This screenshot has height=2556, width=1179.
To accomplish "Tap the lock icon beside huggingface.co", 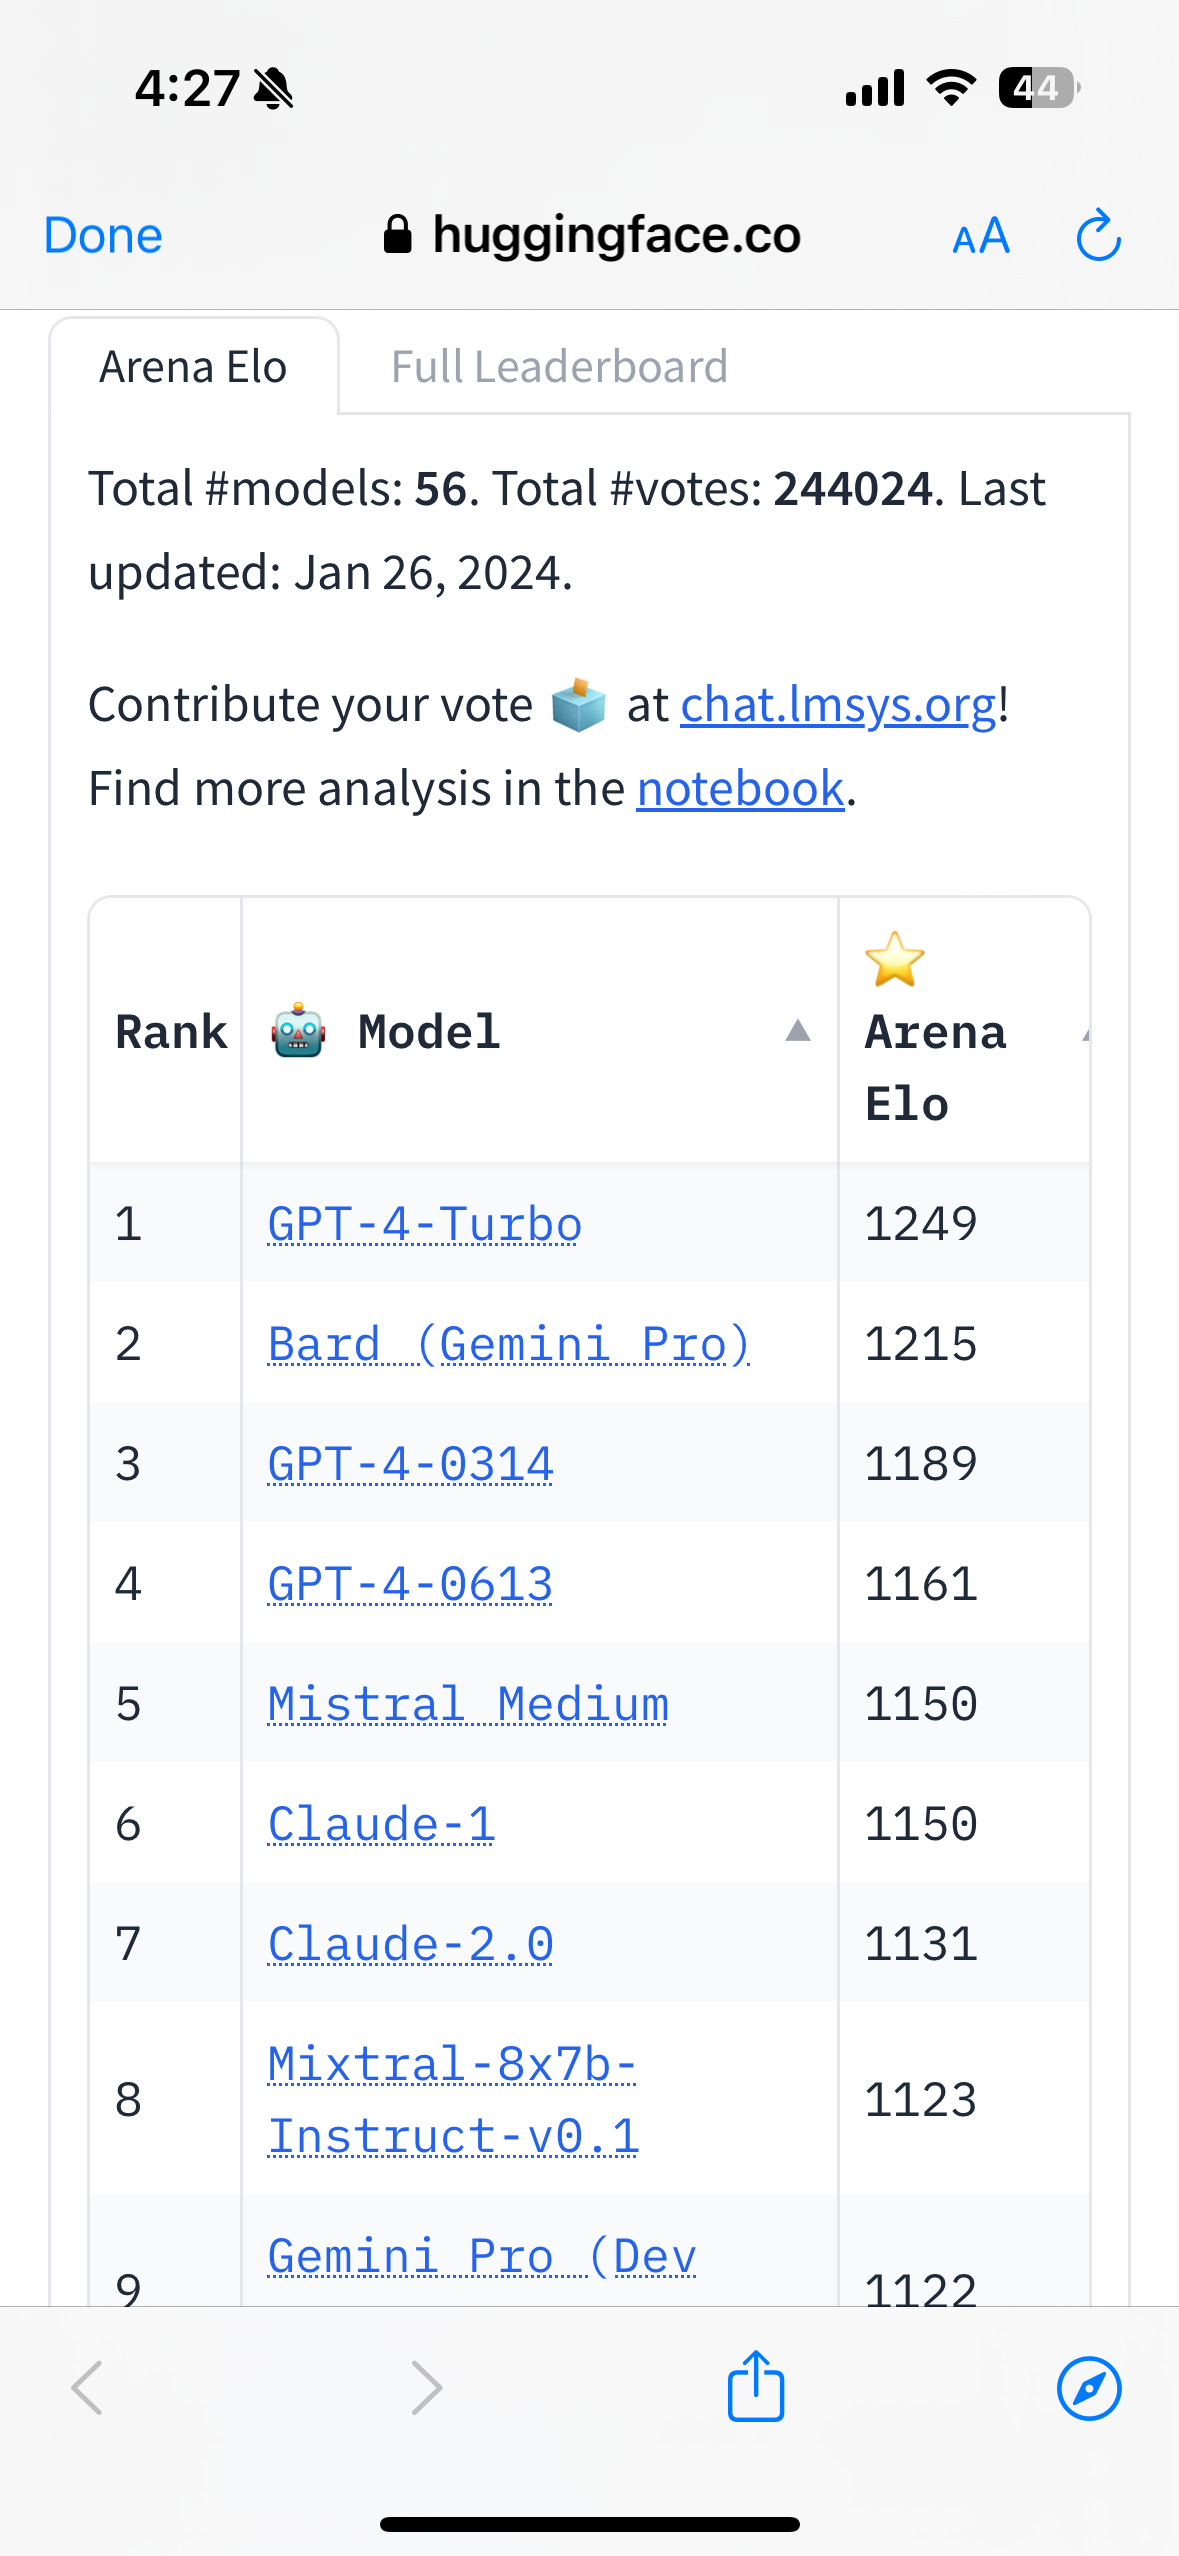I will point(397,235).
